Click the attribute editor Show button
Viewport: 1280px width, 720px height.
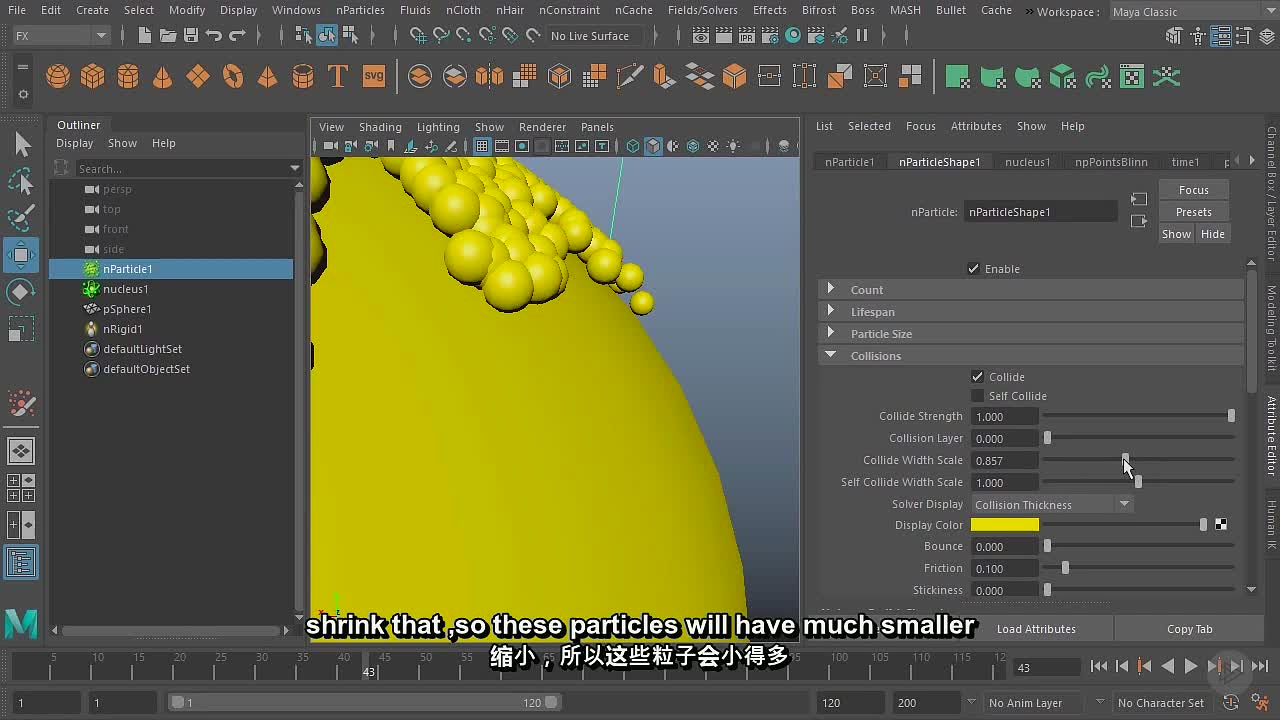[1176, 234]
